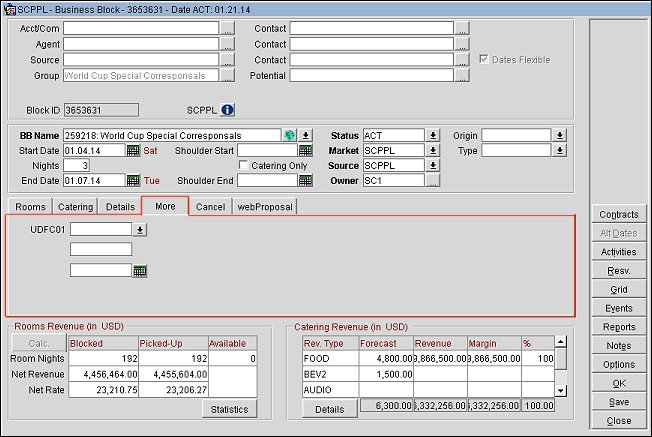The height and width of the screenshot is (437, 652).
Task: Open the UDFC01 dropdown list
Action: [x=140, y=229]
